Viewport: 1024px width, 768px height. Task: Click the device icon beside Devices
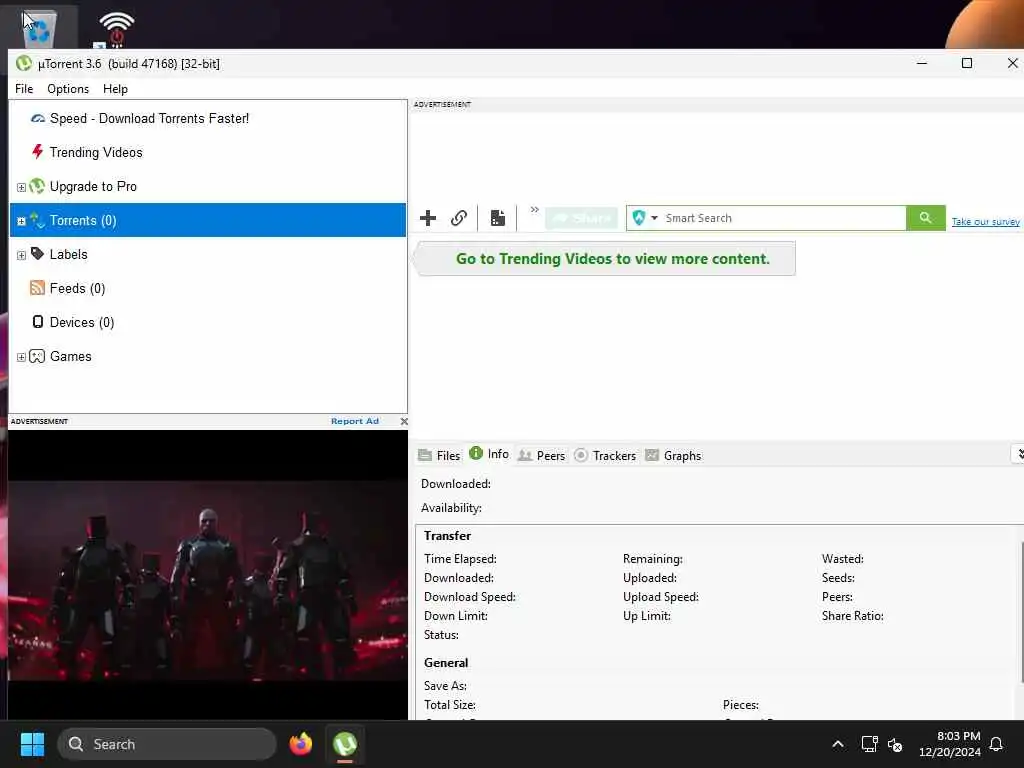[x=37, y=321]
